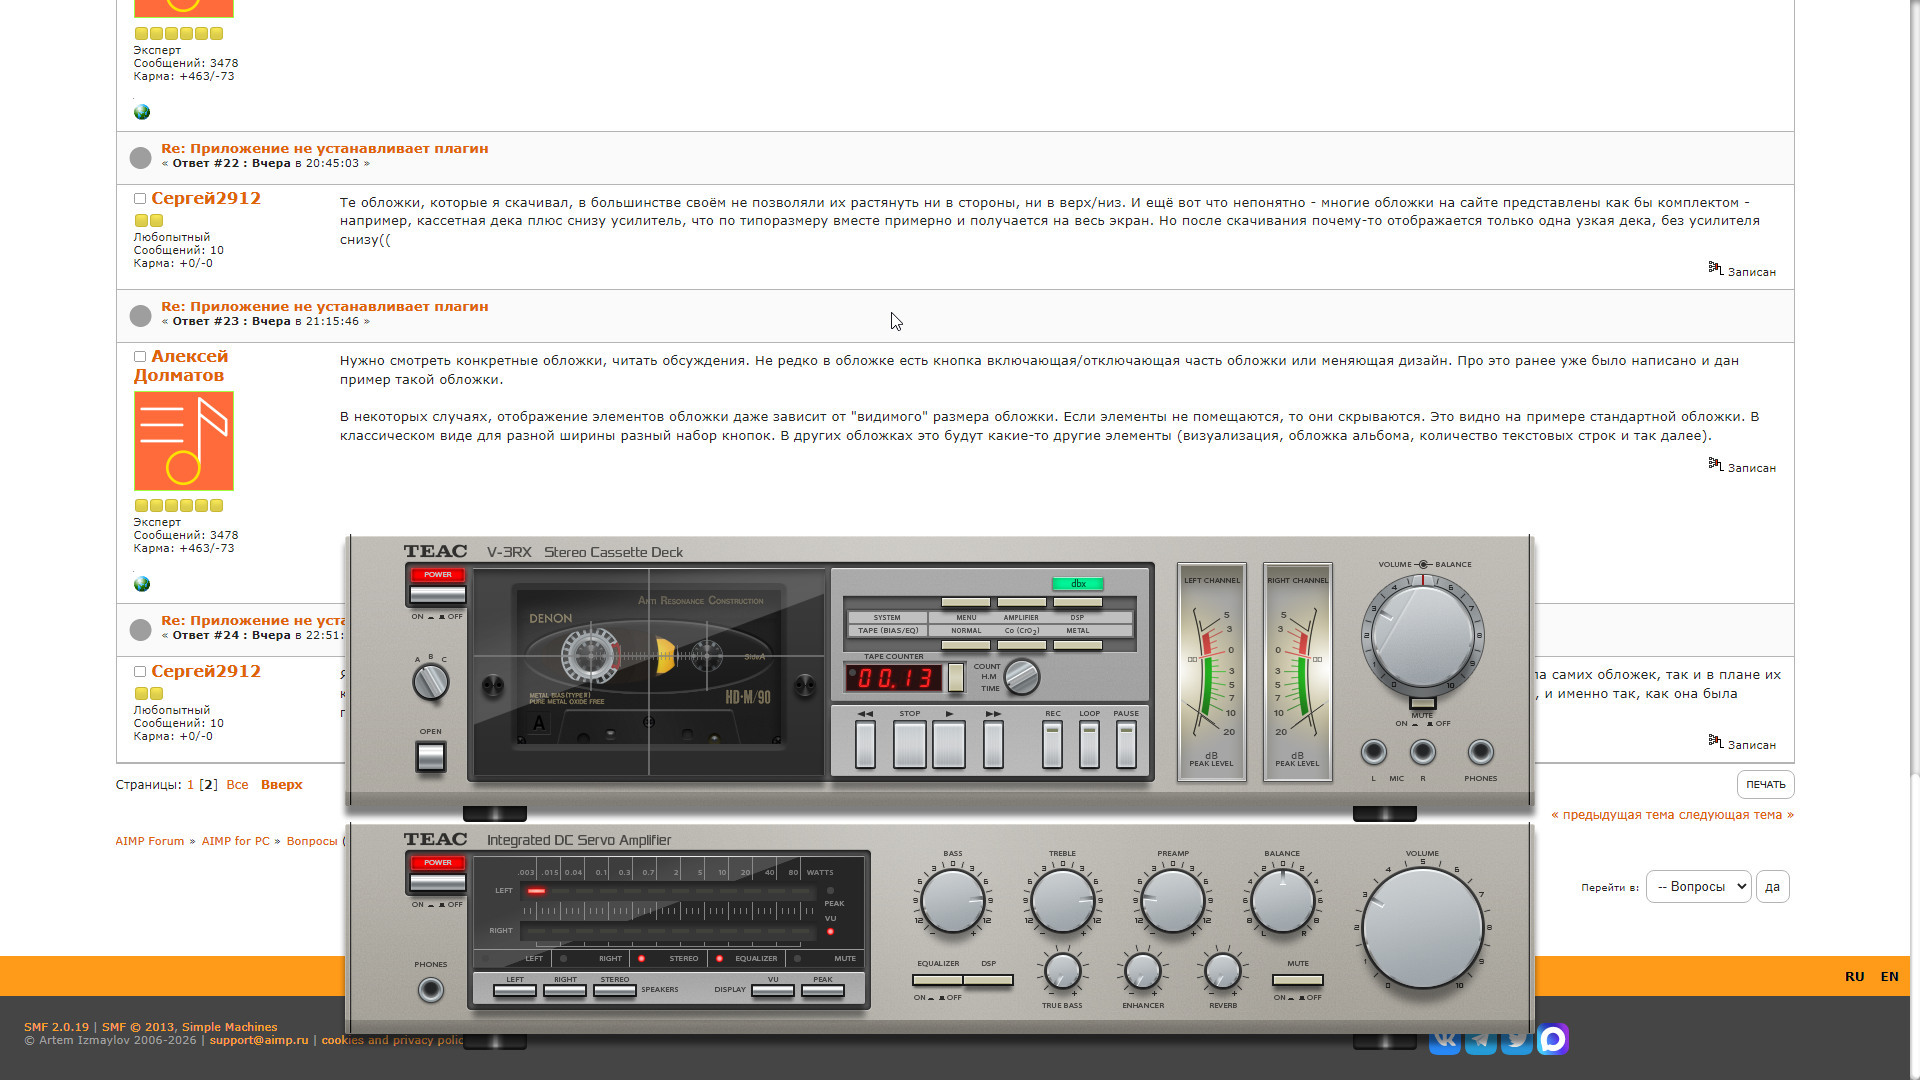Click the large amplifier VOLUME knob
This screenshot has height=1080, width=1920.
1422,927
